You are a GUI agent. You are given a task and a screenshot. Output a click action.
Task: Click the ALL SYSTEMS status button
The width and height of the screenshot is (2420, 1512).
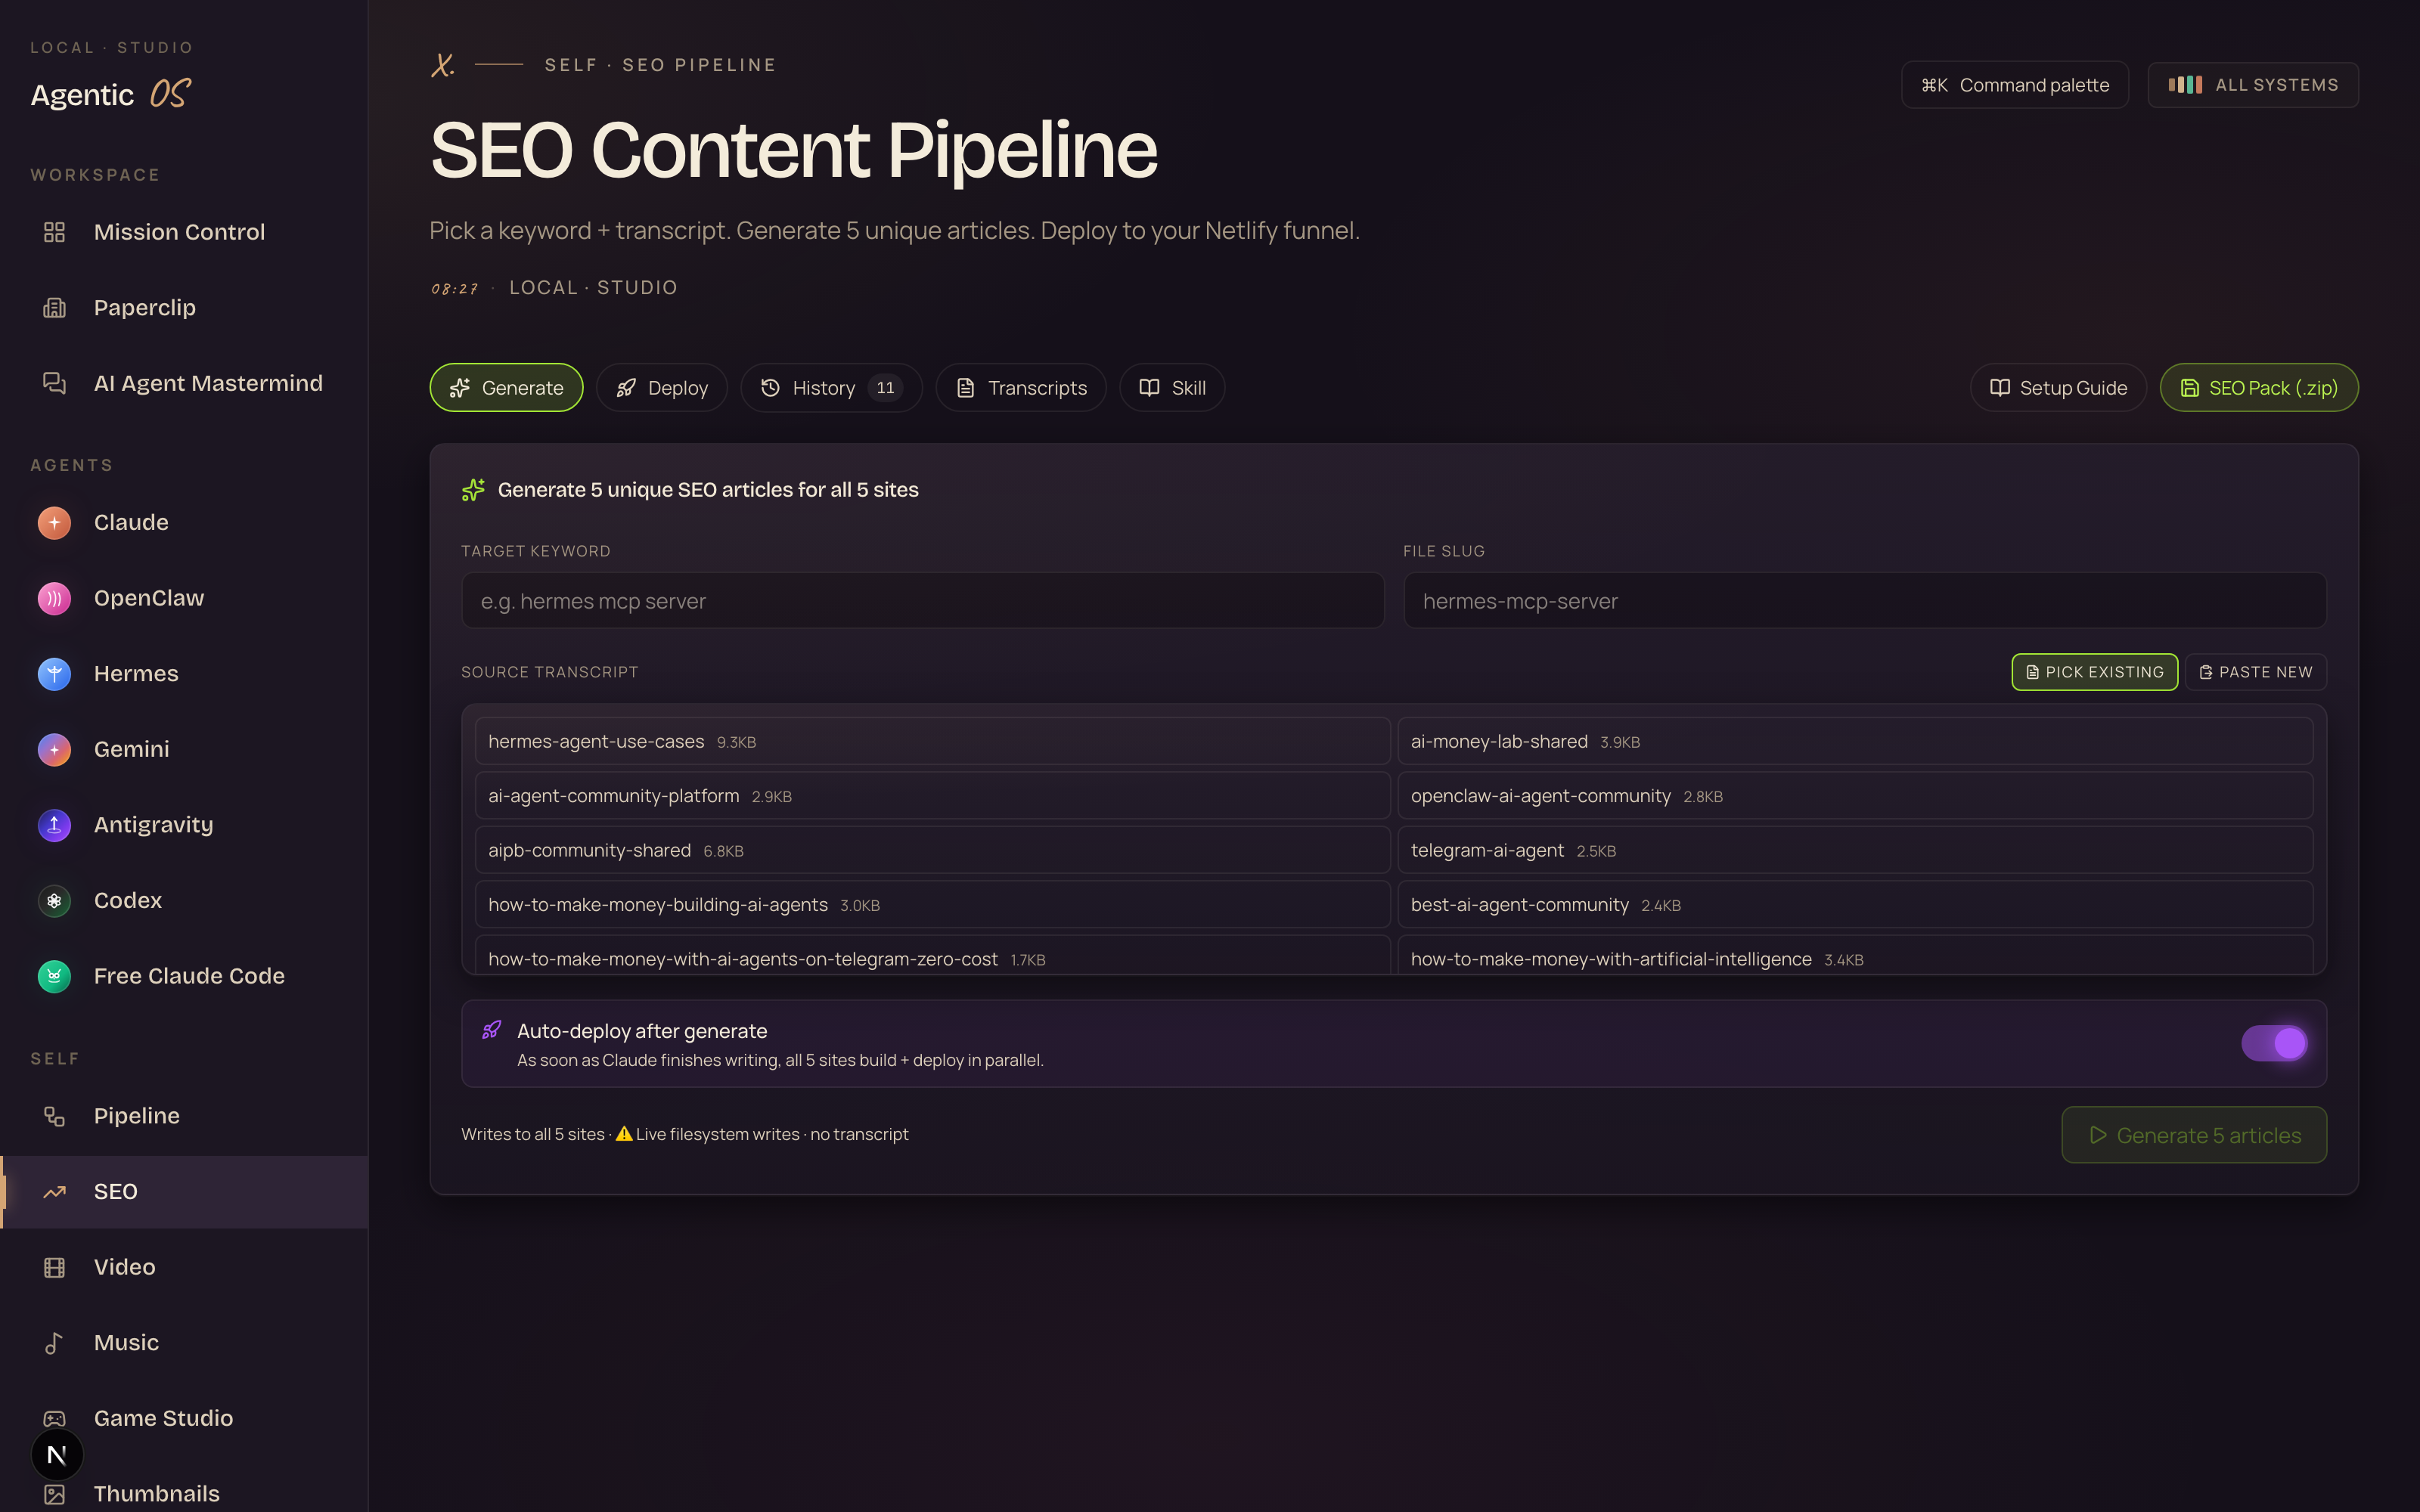click(2253, 85)
